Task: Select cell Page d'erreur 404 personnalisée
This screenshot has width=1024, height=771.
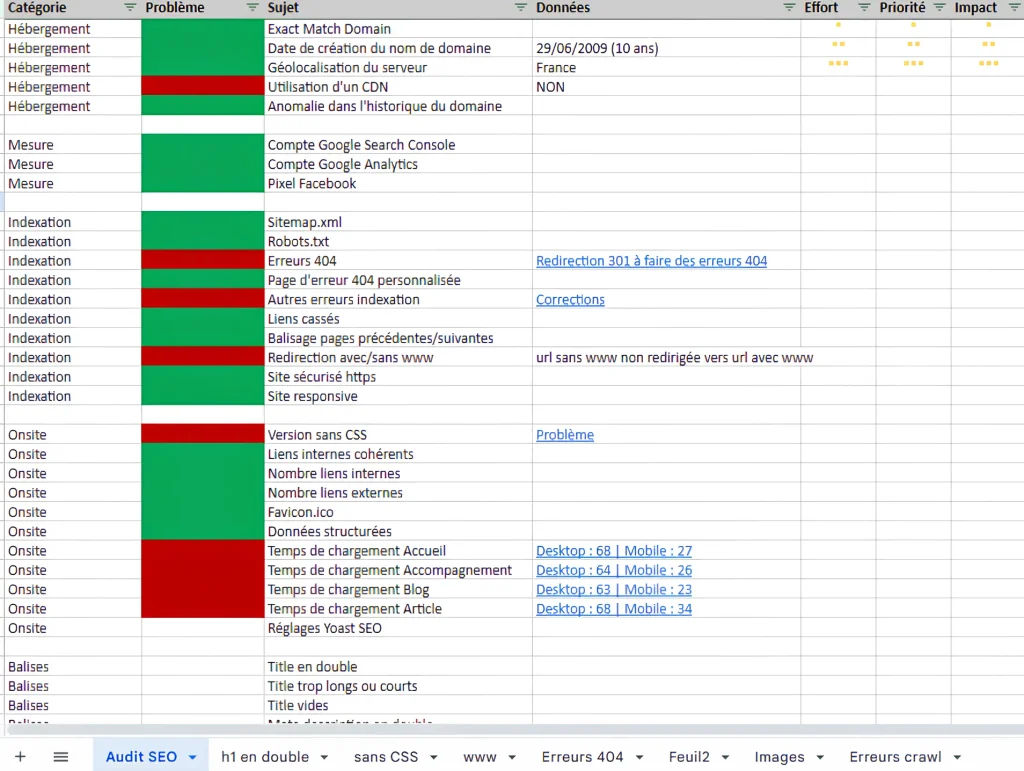Action: click(x=398, y=280)
